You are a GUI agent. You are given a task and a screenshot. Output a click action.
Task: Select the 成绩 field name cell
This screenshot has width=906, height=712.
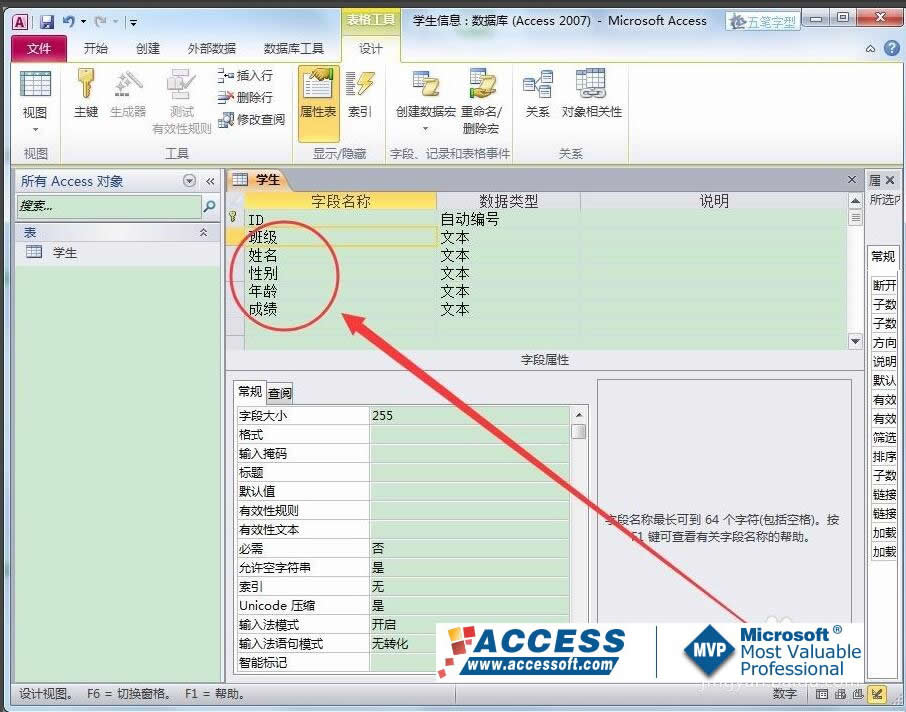coord(340,309)
